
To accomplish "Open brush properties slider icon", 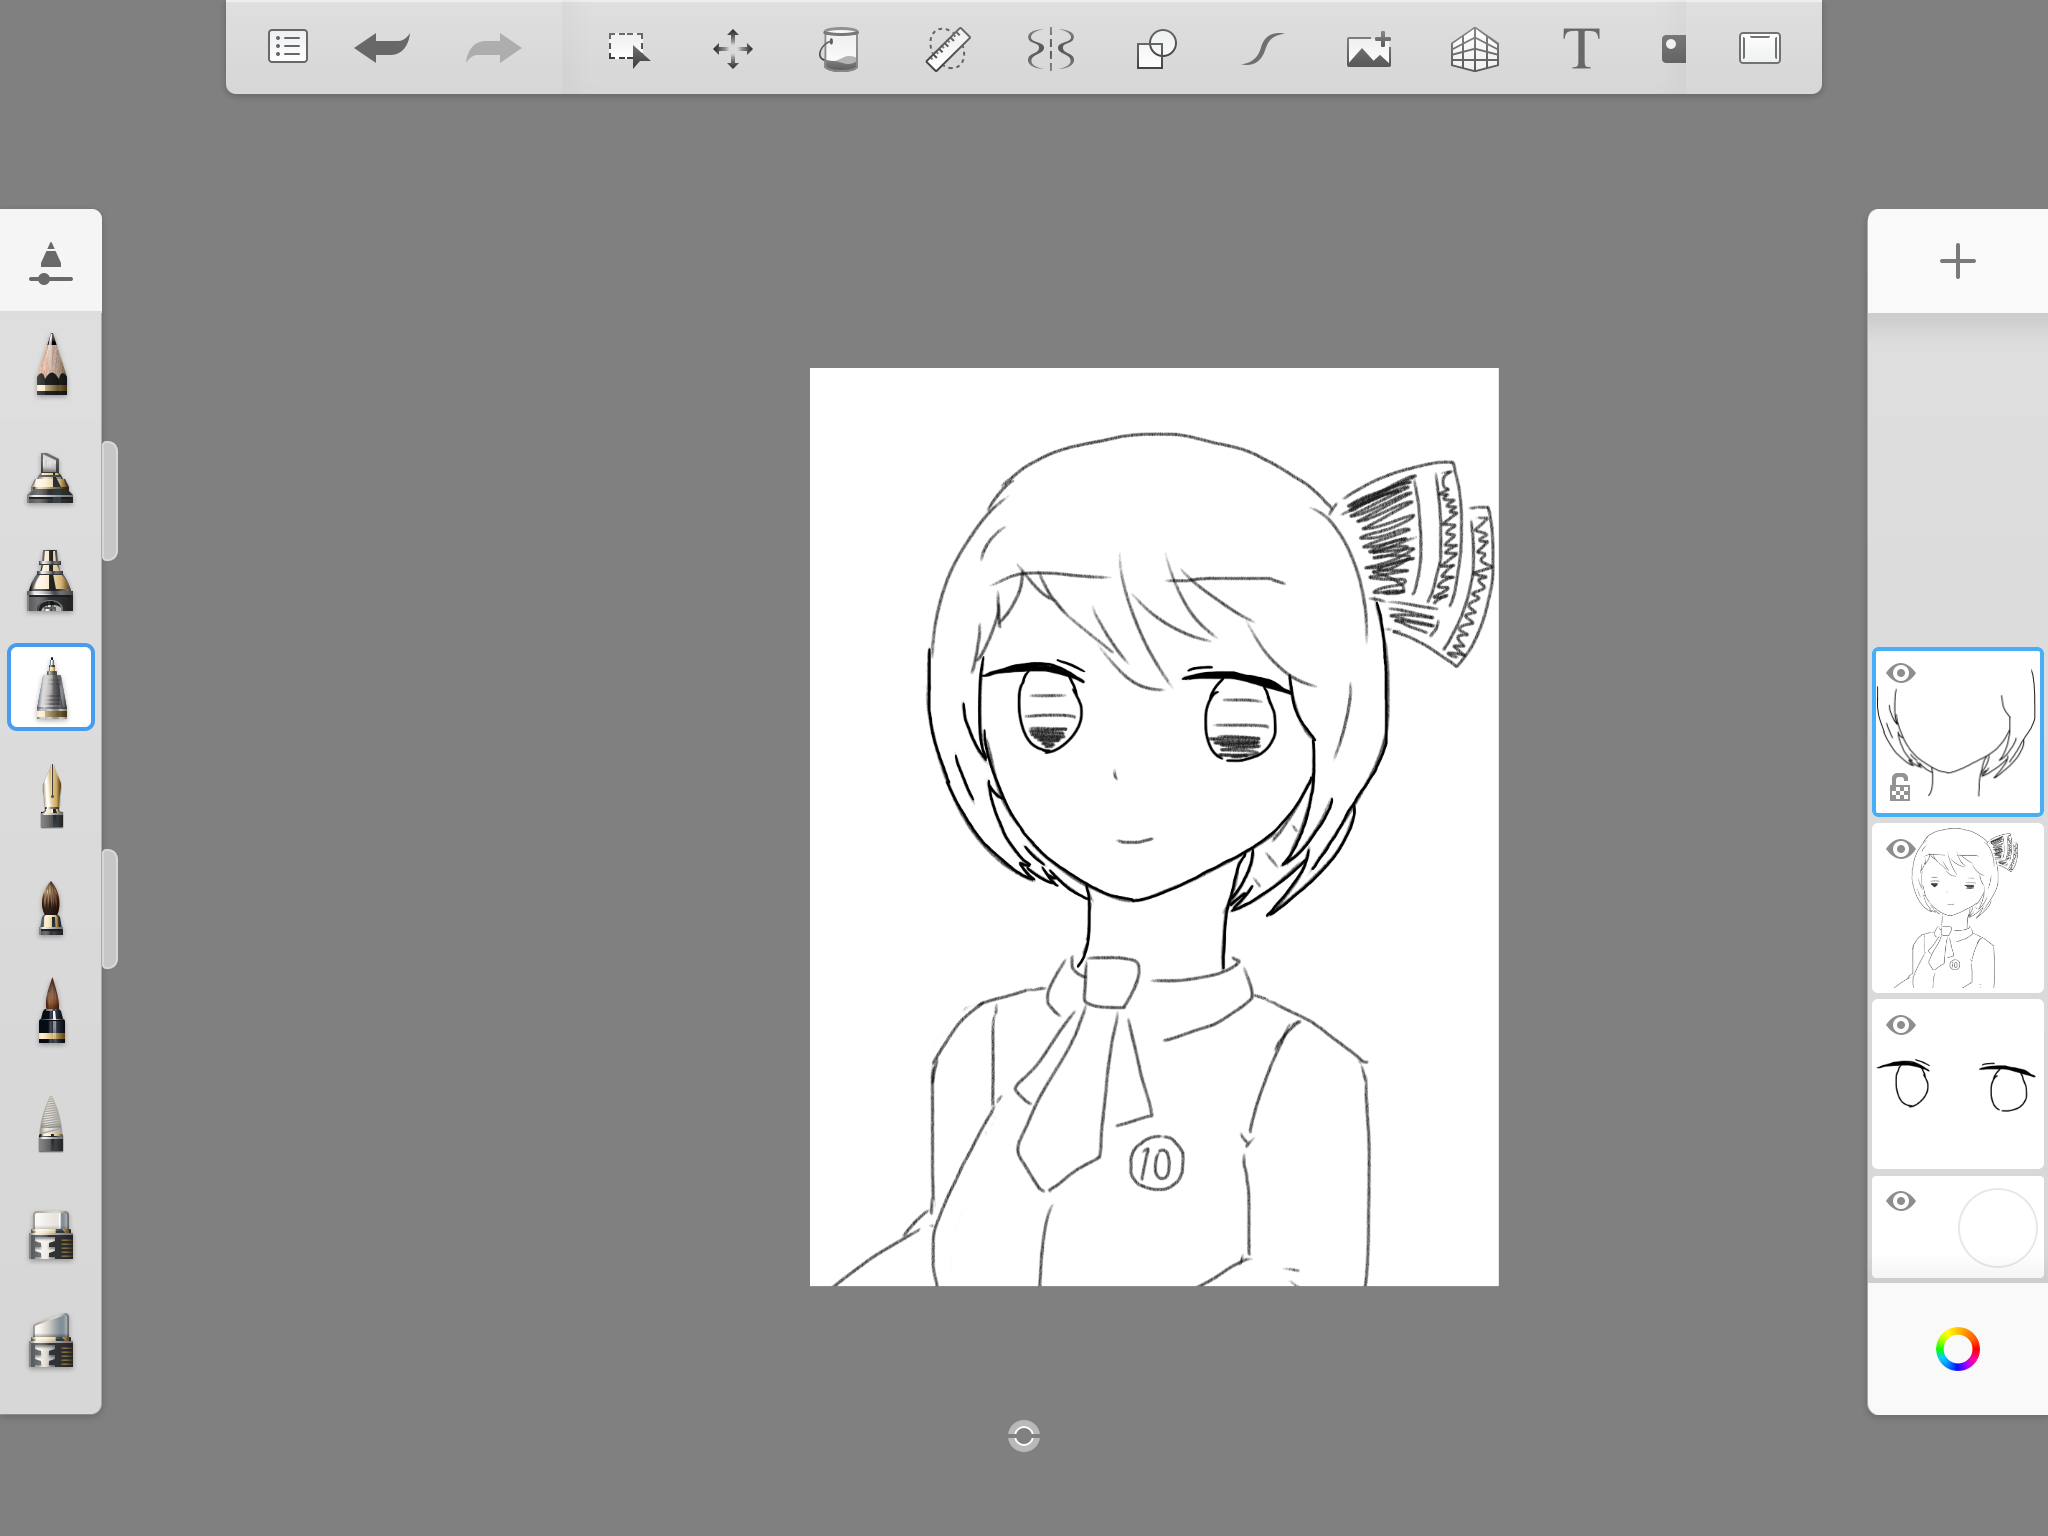I will [x=51, y=263].
